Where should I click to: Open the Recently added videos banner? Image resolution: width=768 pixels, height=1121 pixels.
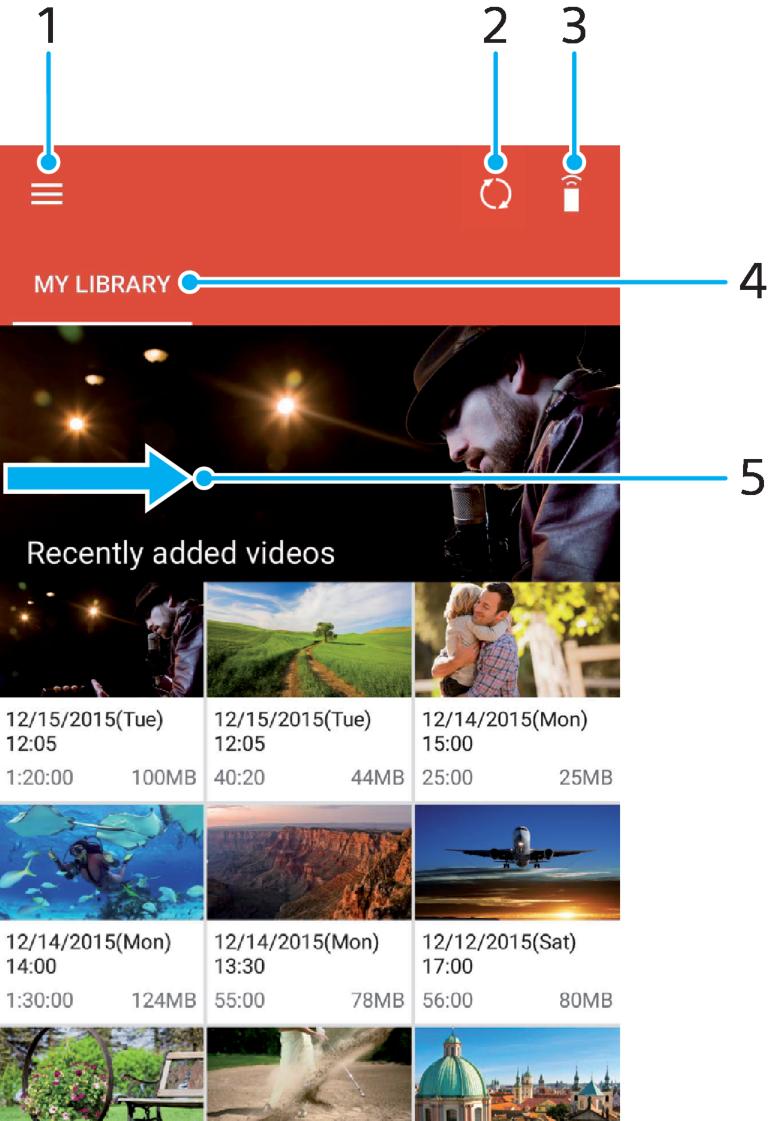pos(310,453)
